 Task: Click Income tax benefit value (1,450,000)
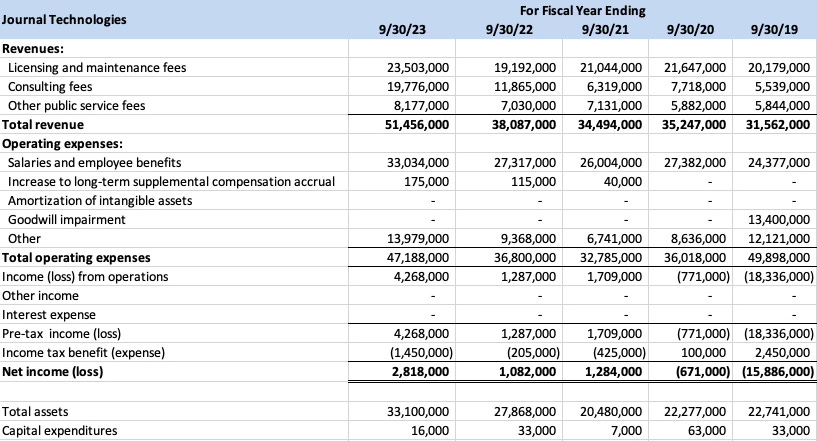pyautogui.click(x=417, y=352)
